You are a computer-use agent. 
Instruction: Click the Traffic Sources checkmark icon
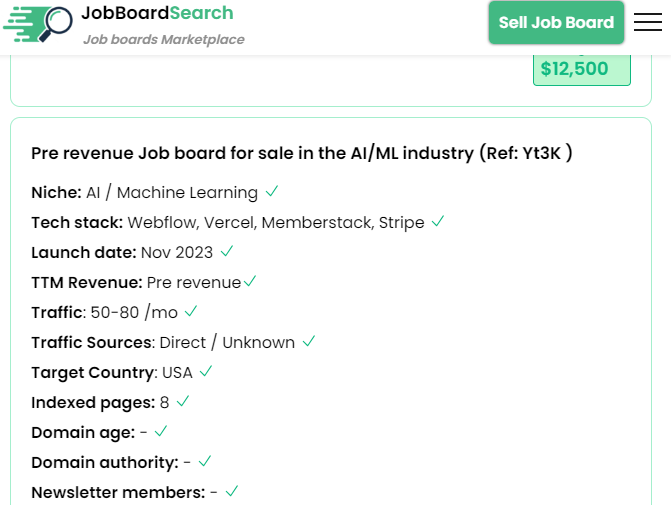pos(309,341)
